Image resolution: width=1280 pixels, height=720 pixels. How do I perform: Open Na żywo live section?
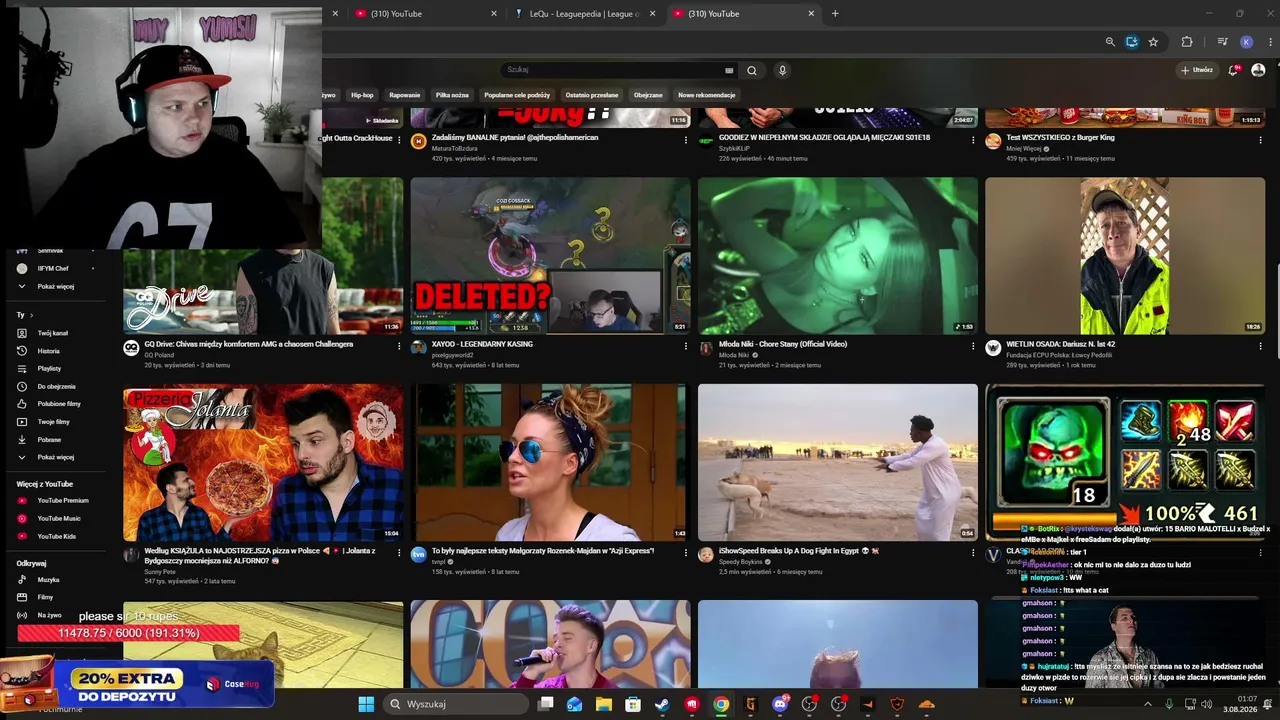click(49, 615)
